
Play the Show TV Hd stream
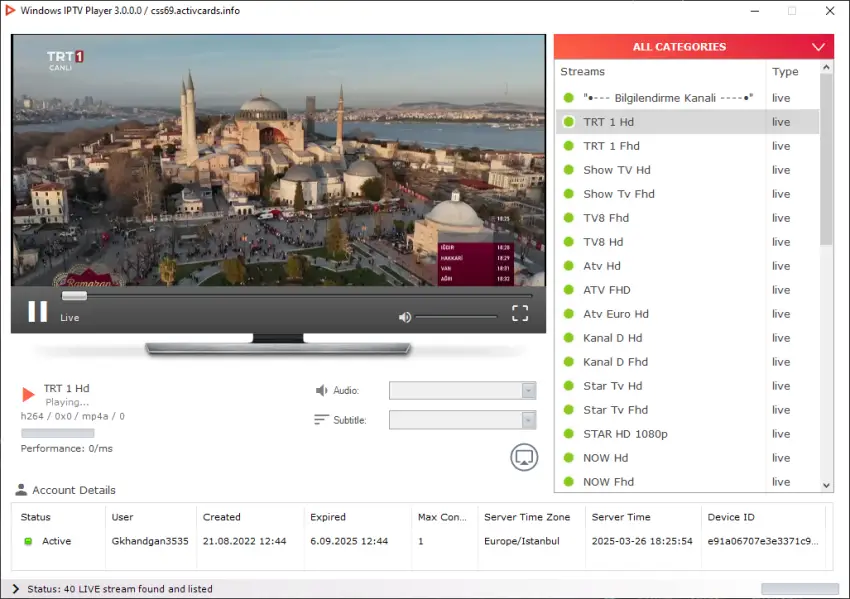pyautogui.click(x=687, y=170)
